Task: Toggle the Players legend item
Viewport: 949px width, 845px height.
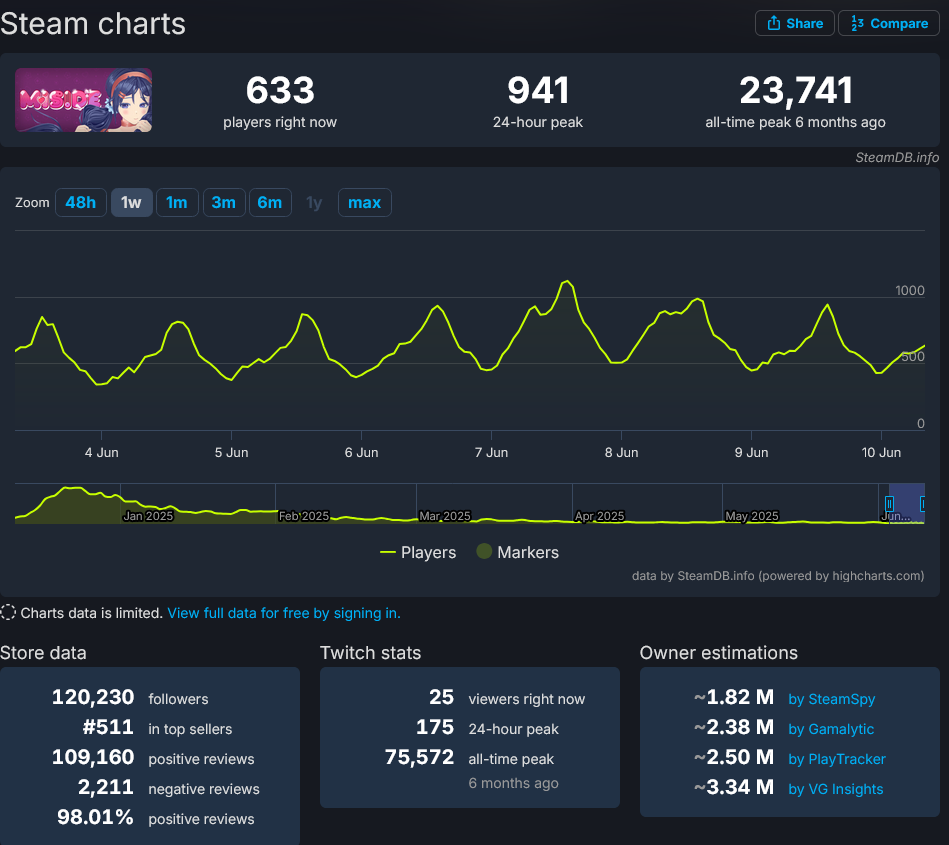Action: [418, 552]
